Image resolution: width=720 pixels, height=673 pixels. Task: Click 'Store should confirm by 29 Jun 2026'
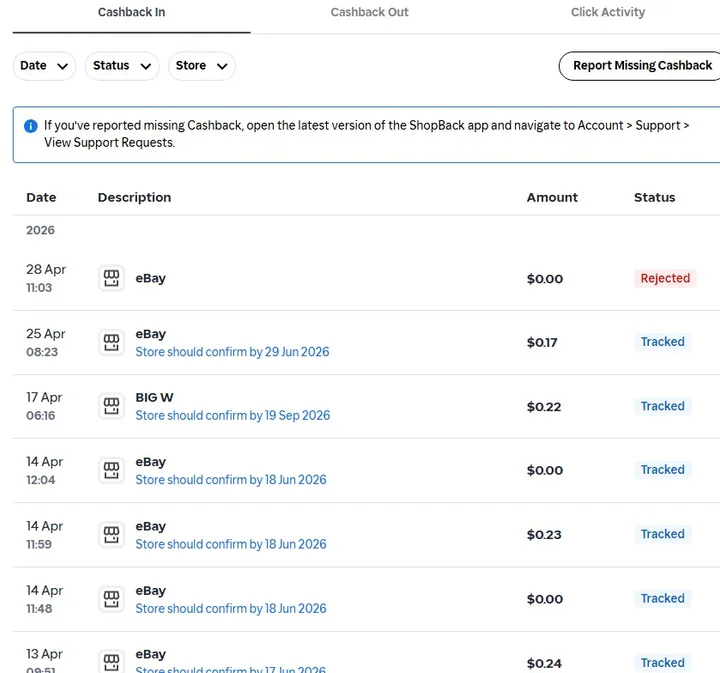tap(232, 352)
